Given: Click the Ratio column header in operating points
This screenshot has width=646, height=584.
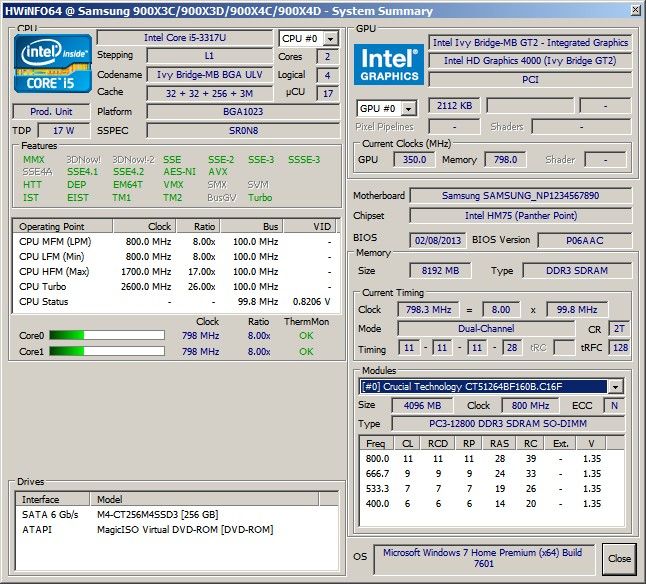Looking at the screenshot, I should pyautogui.click(x=198, y=227).
